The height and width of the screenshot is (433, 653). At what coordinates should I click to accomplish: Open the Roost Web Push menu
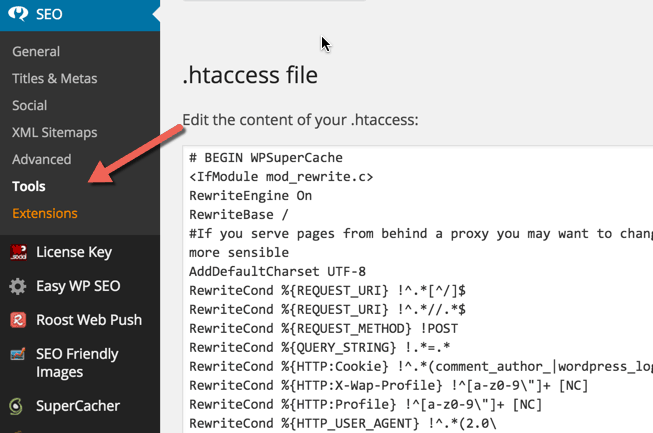[x=89, y=320]
